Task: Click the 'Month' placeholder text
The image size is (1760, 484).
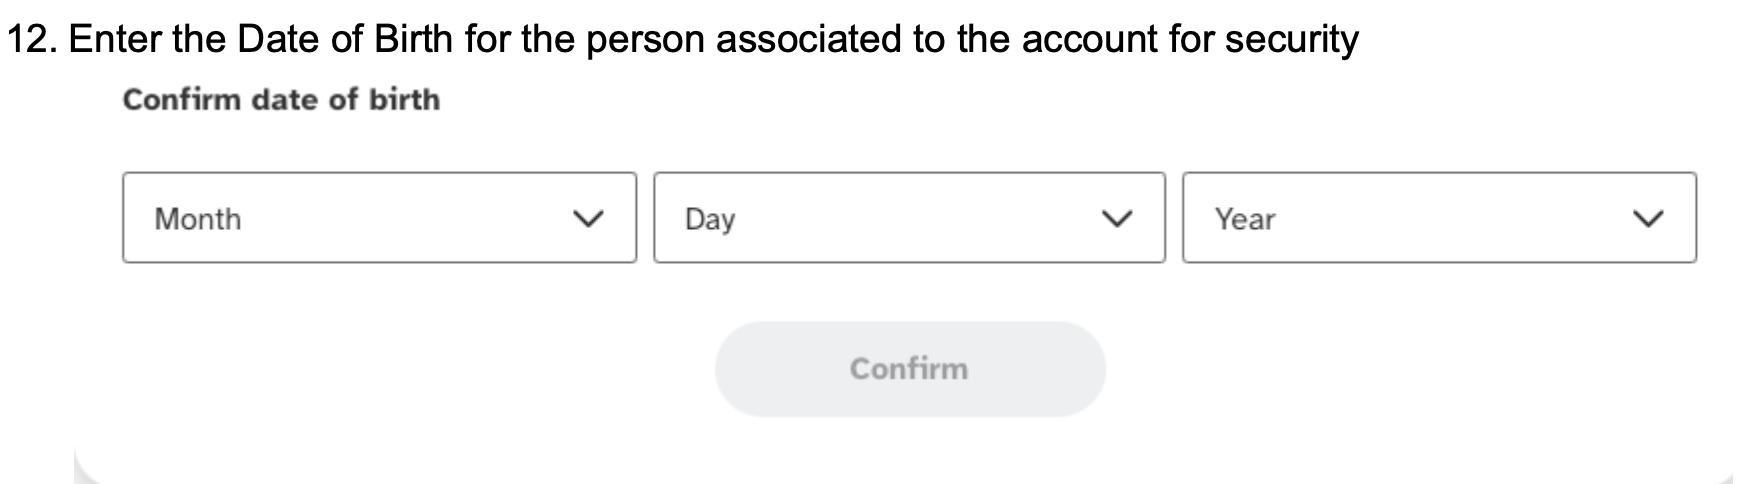Action: 198,219
